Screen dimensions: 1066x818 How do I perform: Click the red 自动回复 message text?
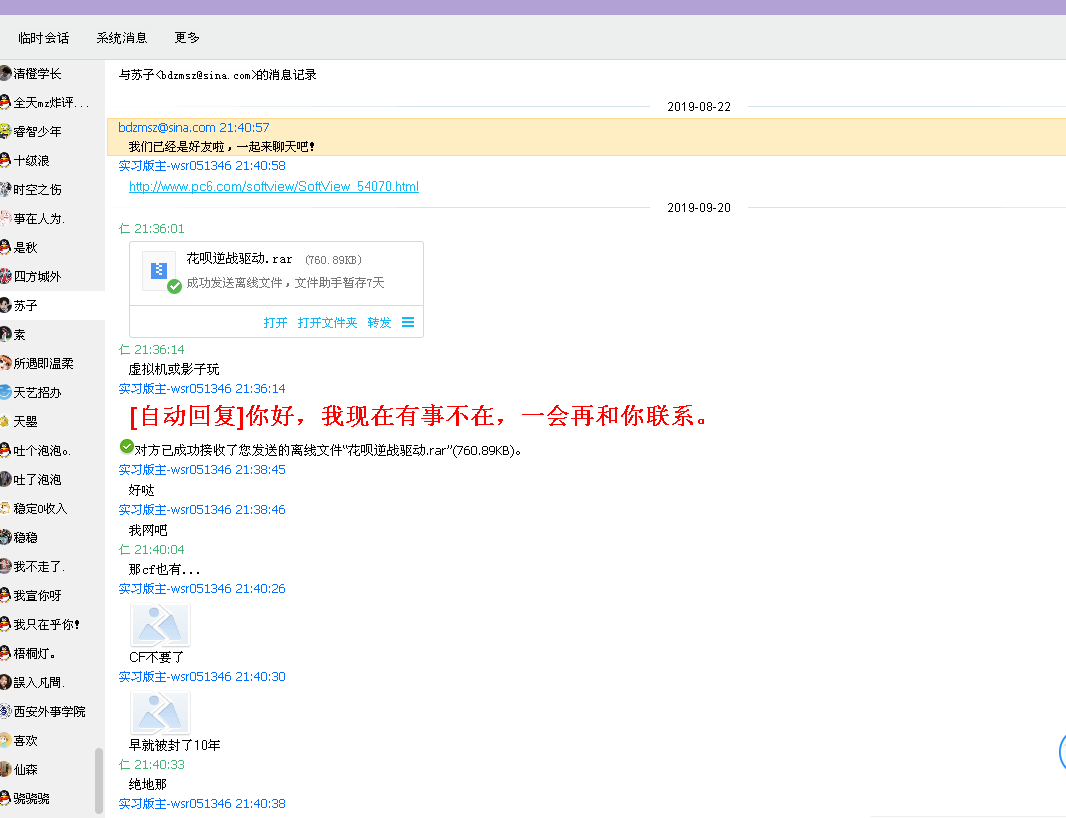tap(419, 415)
